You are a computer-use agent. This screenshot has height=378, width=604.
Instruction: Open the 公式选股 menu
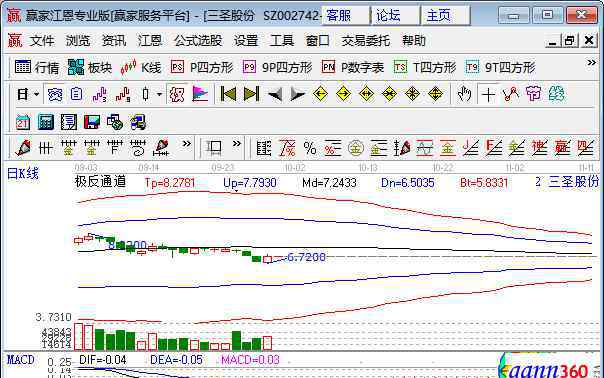198,40
